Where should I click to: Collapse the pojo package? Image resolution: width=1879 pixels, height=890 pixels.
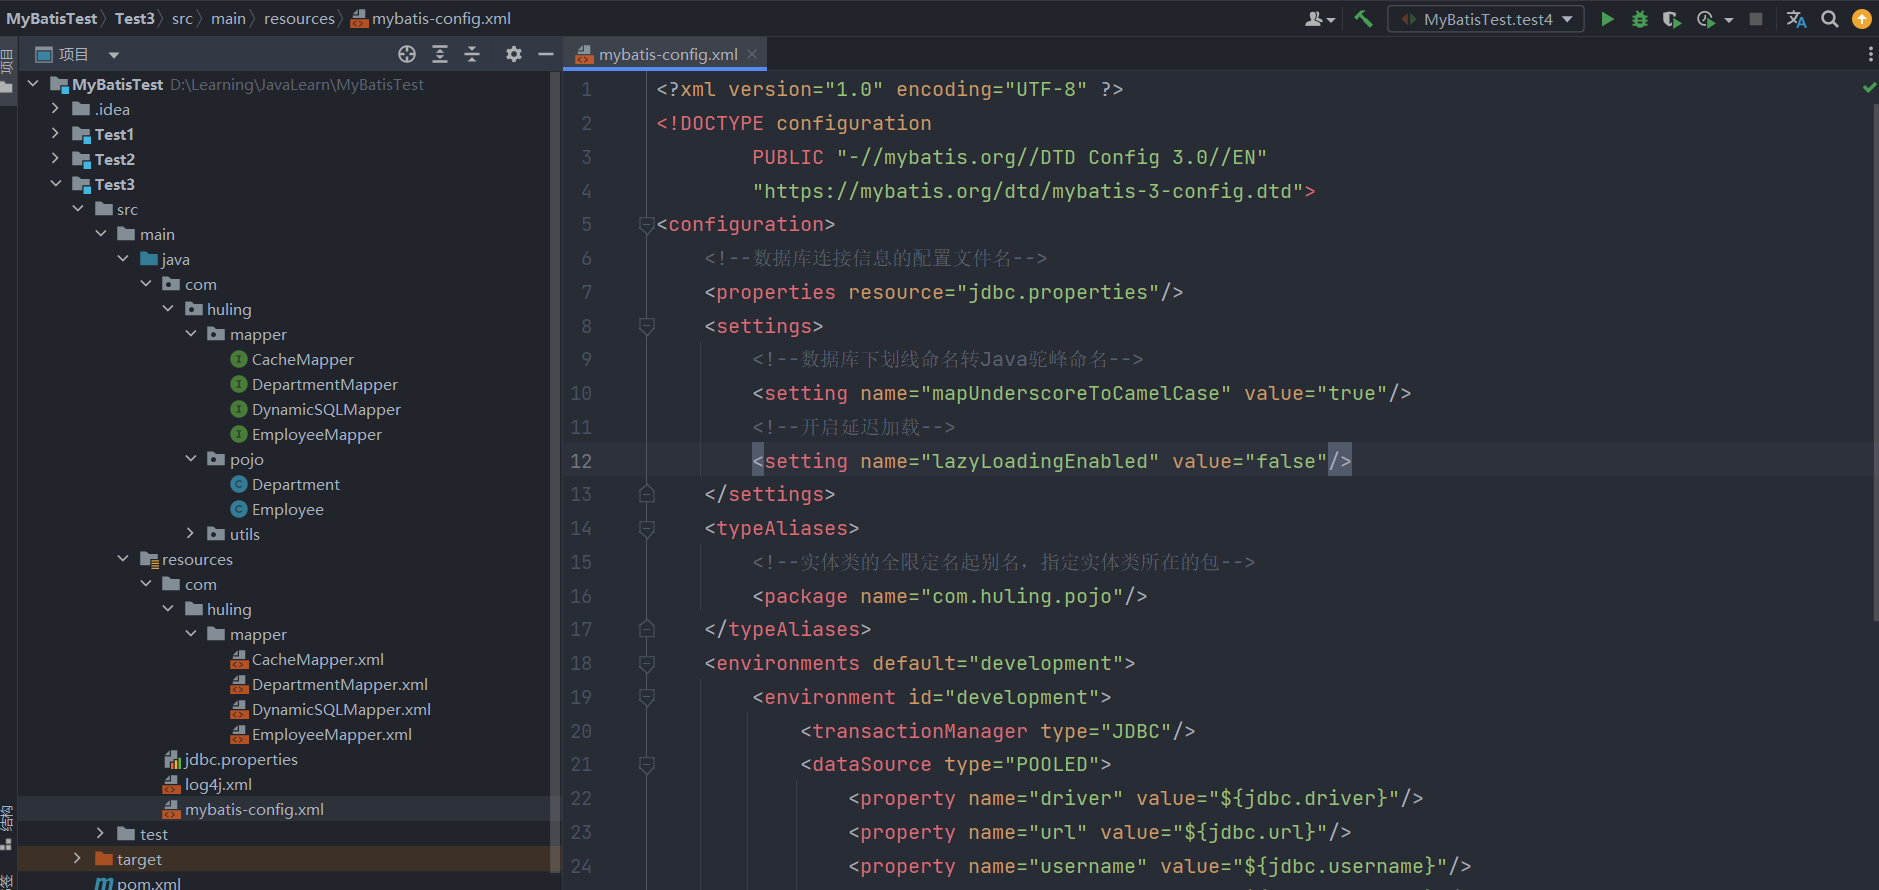point(191,459)
